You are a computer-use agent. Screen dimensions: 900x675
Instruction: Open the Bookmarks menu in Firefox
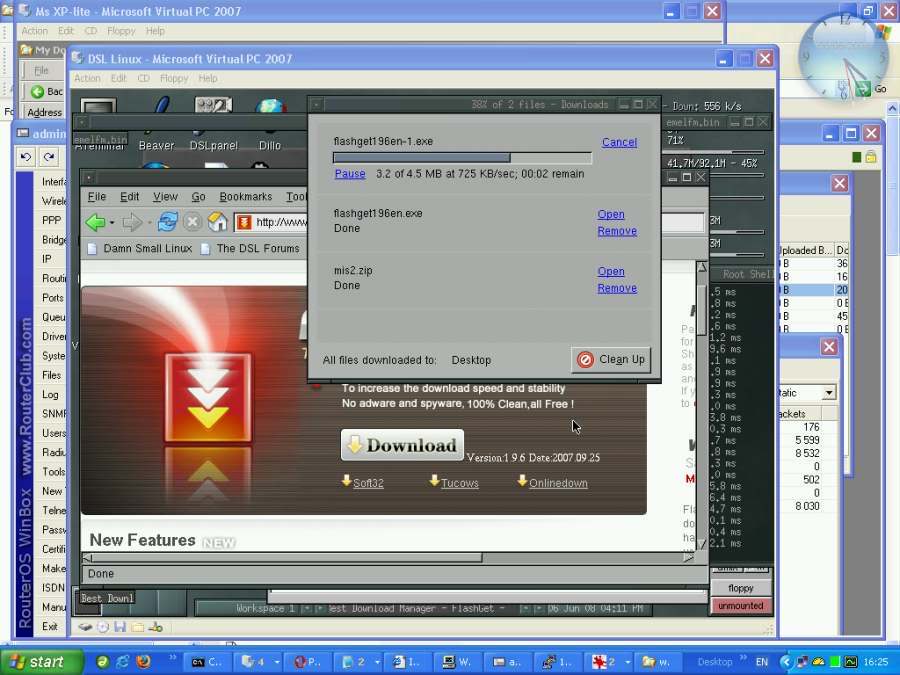245,196
